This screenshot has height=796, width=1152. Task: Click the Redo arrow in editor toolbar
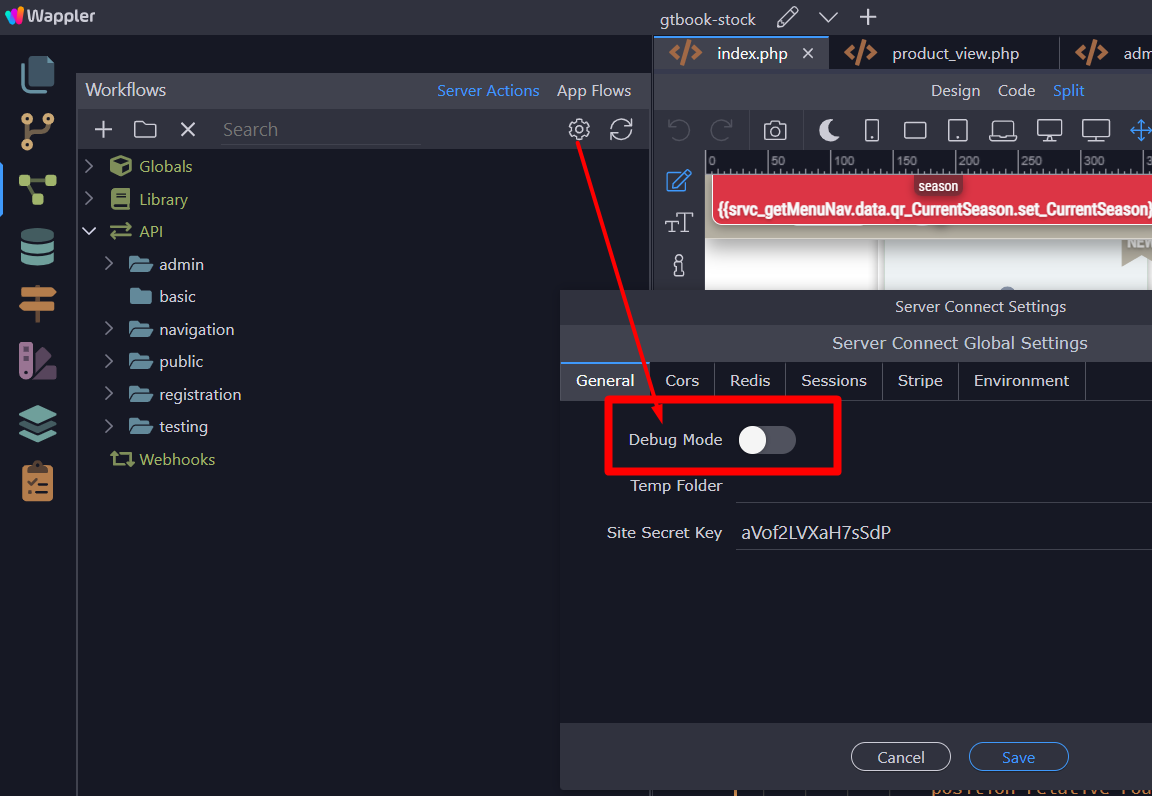point(721,131)
